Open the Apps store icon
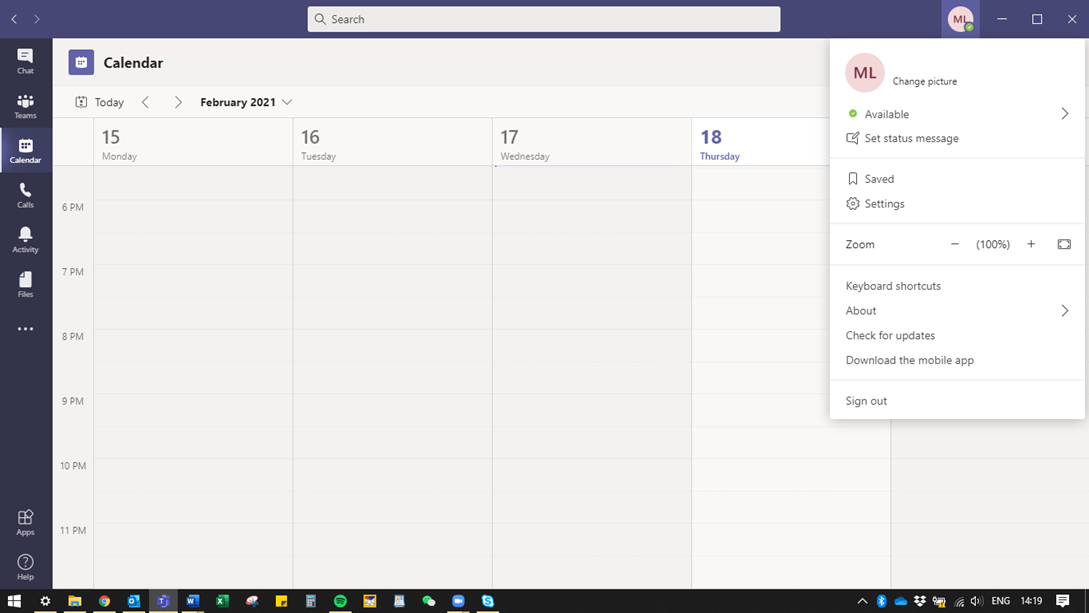Image resolution: width=1089 pixels, height=613 pixels. [25, 522]
